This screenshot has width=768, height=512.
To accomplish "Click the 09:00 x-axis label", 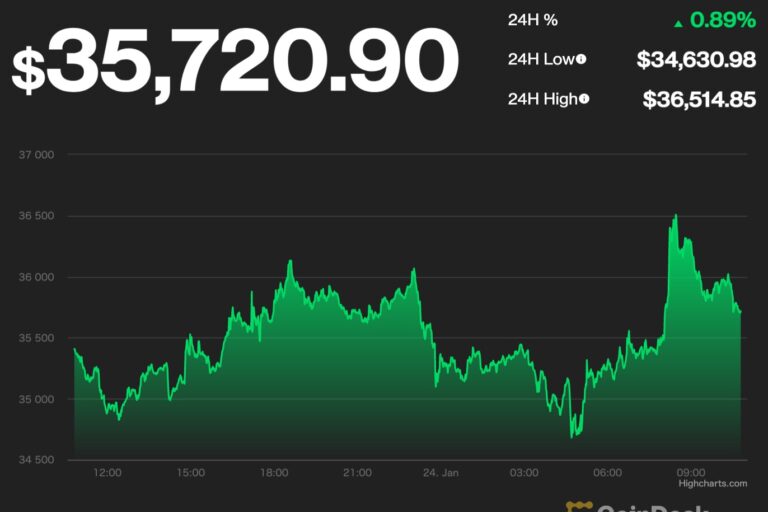I will 691,473.
